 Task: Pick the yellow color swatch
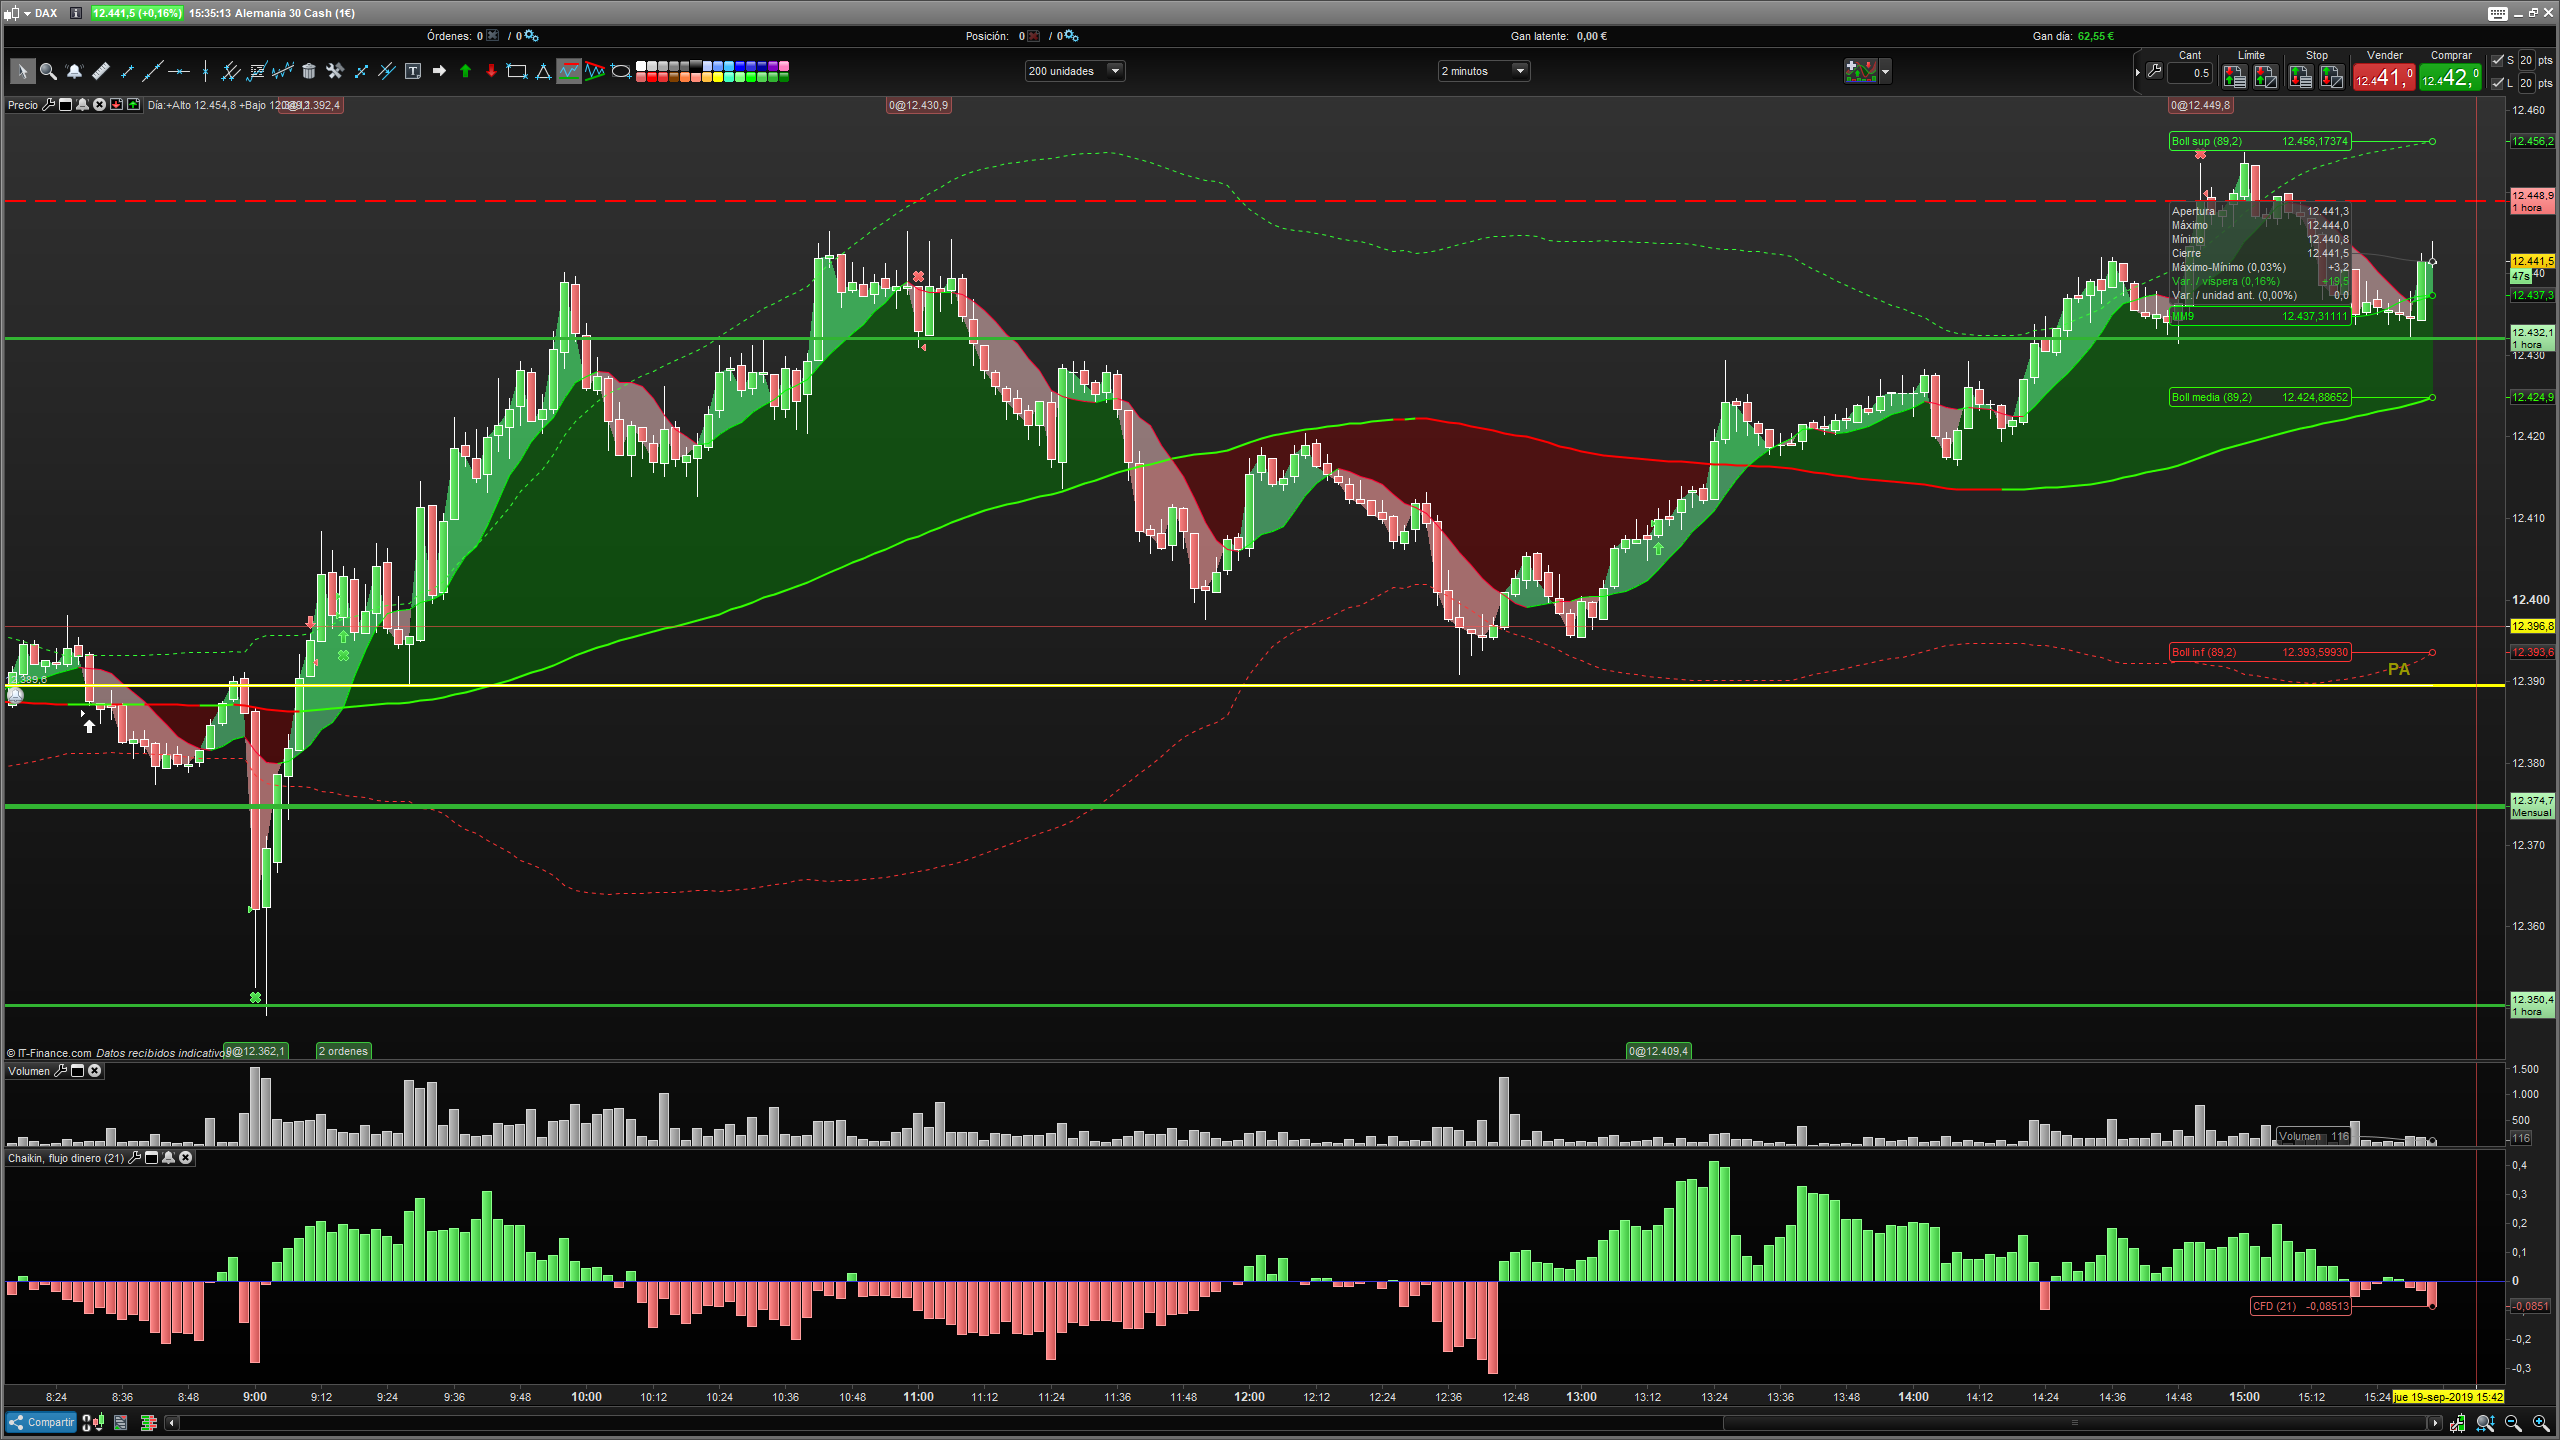718,76
